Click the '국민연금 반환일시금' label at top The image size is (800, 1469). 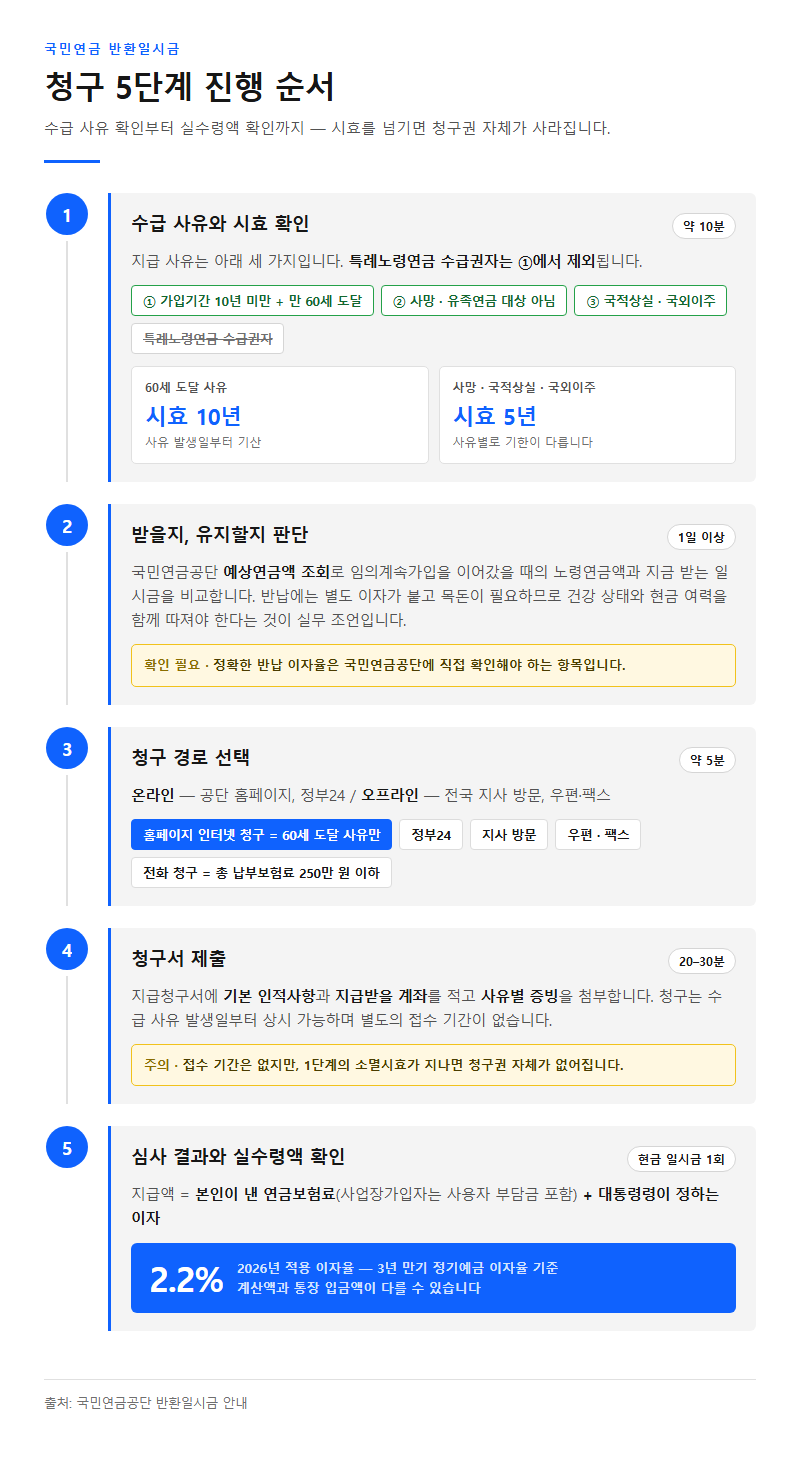click(112, 48)
